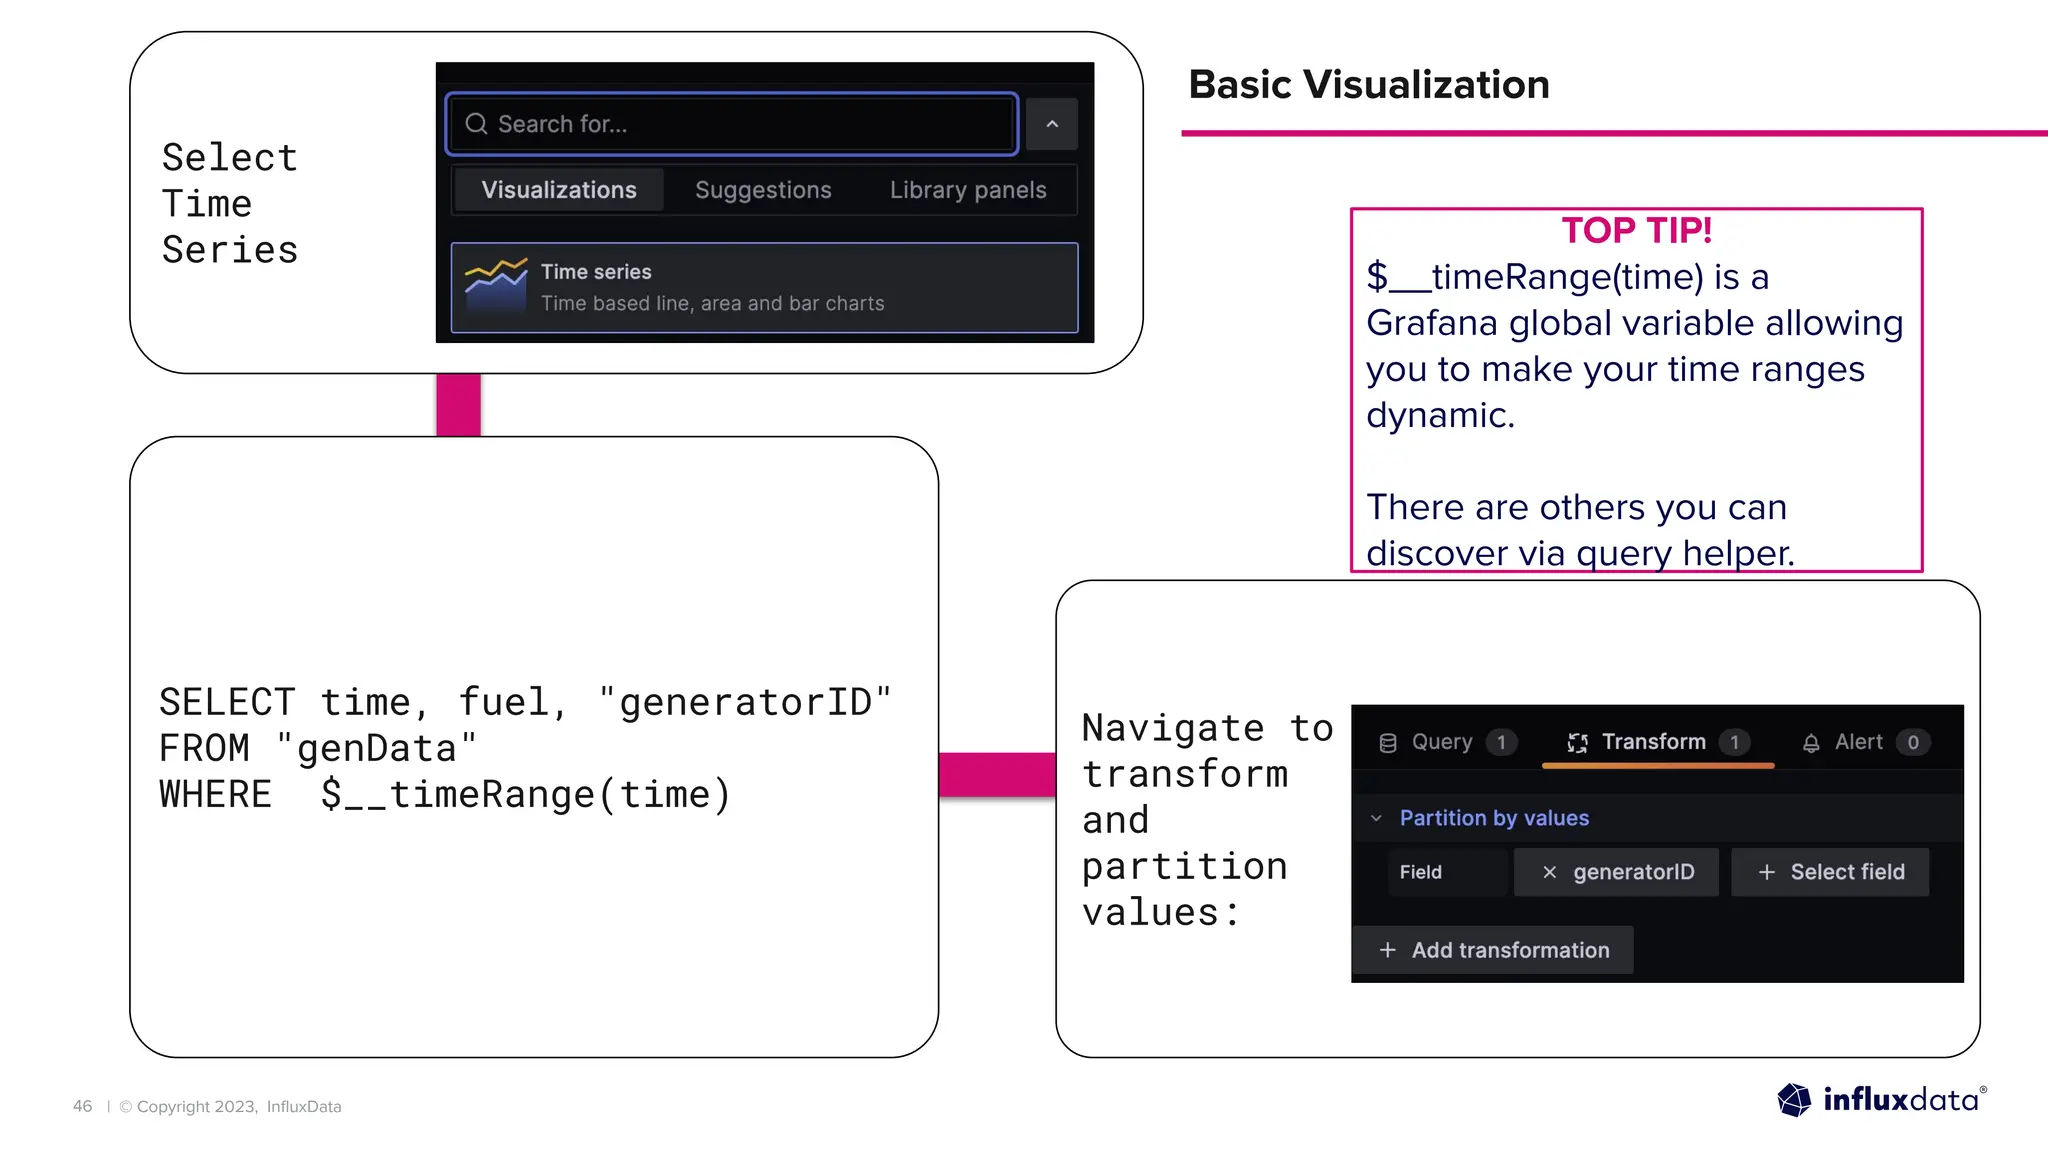The height and width of the screenshot is (1152, 2048).
Task: Open the Suggestions tab
Action: 763,190
